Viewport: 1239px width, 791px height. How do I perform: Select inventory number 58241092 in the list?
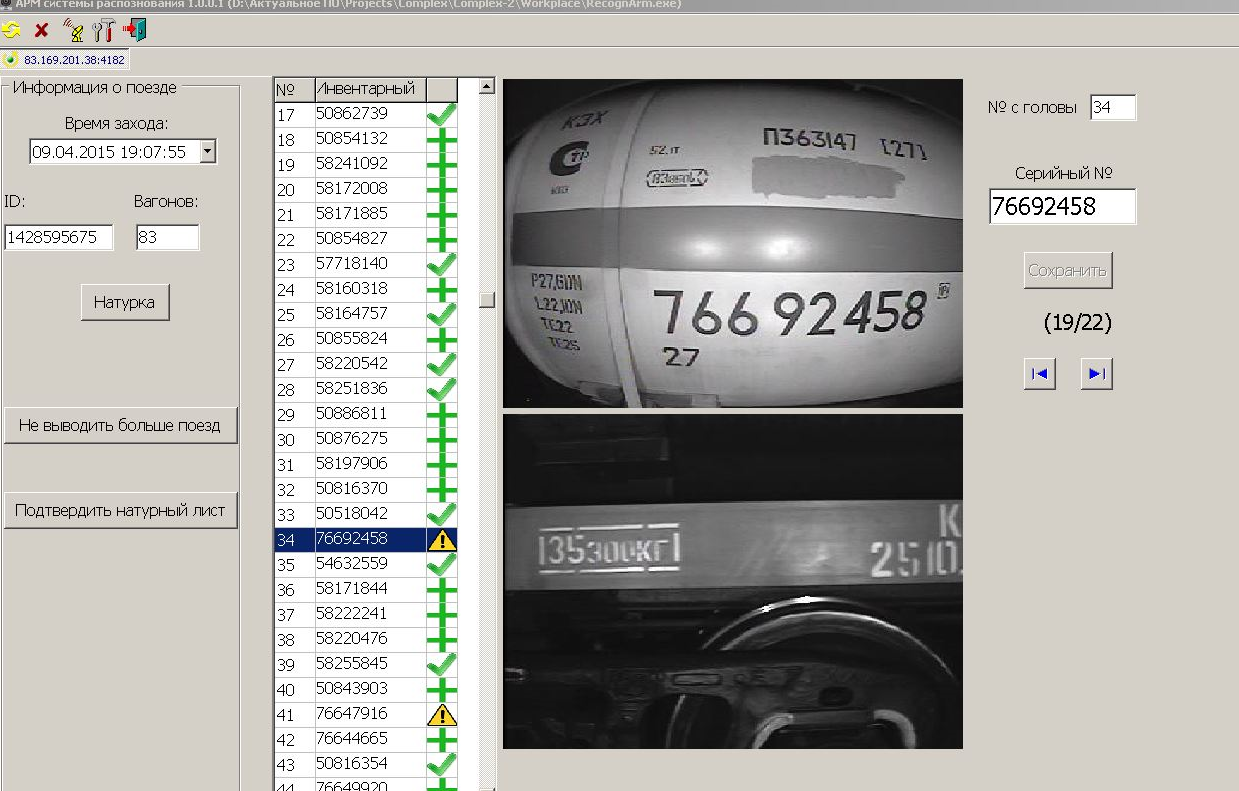352,164
